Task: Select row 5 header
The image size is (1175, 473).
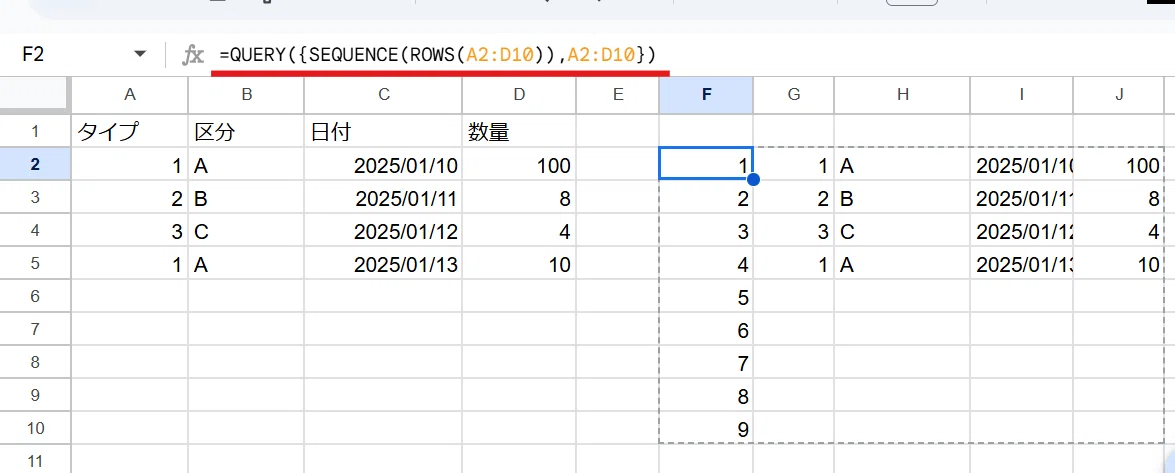Action: 35,263
